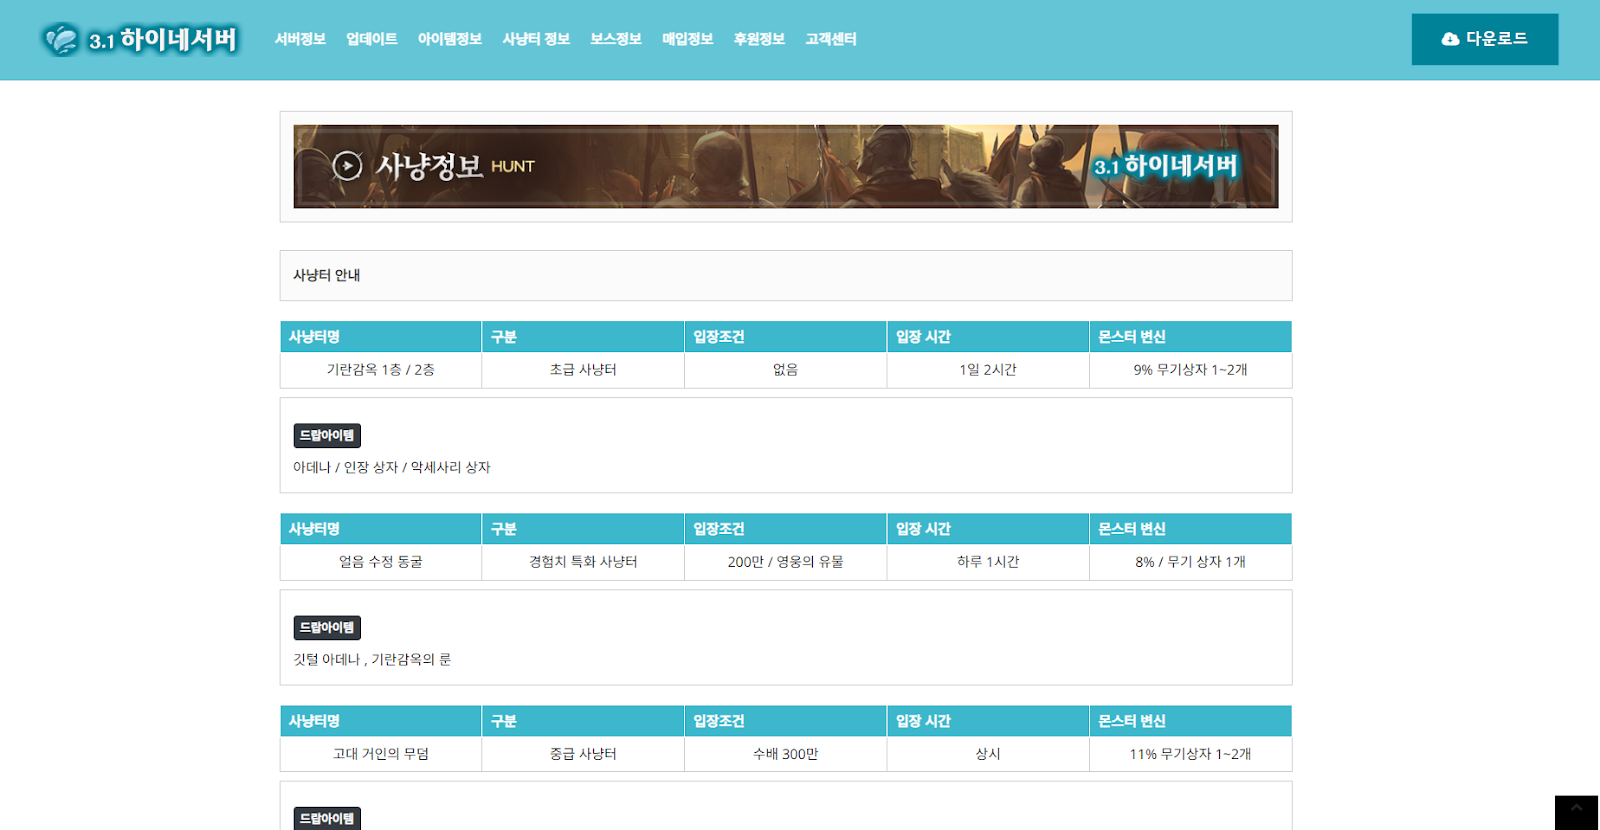Click the 3.1 하이네서버 site logo
Screen dimensions: 1600x830
pos(140,39)
